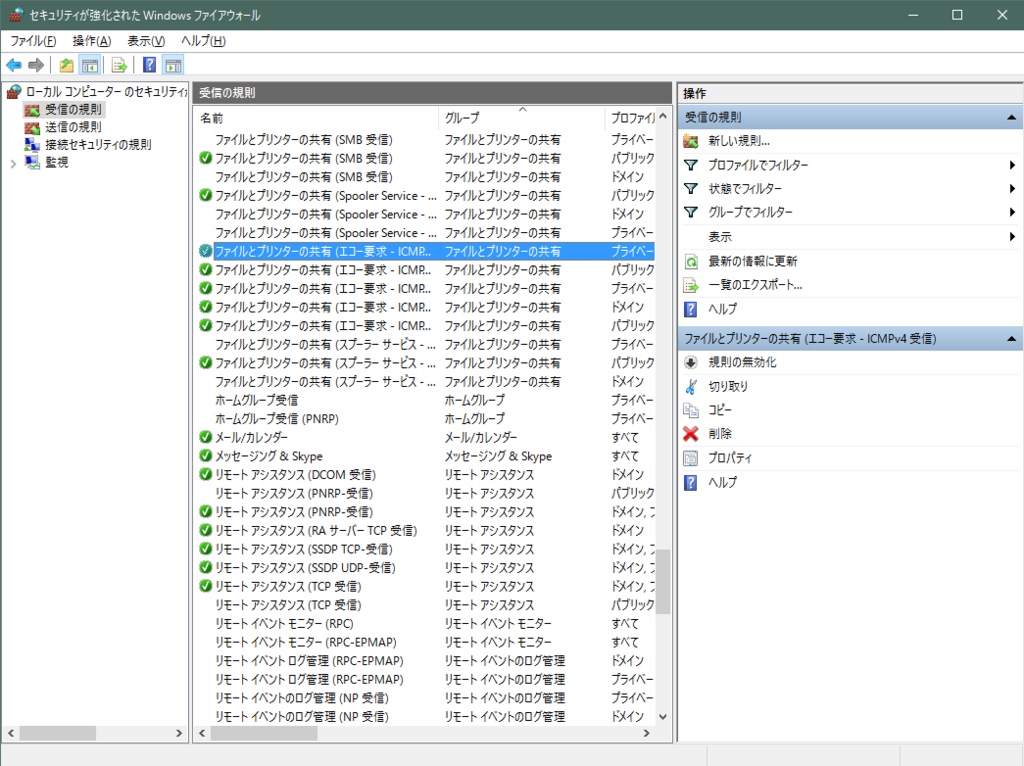Image resolution: width=1024 pixels, height=766 pixels.
Task: Open the 状態でフィルター submenu
Action: (850, 189)
